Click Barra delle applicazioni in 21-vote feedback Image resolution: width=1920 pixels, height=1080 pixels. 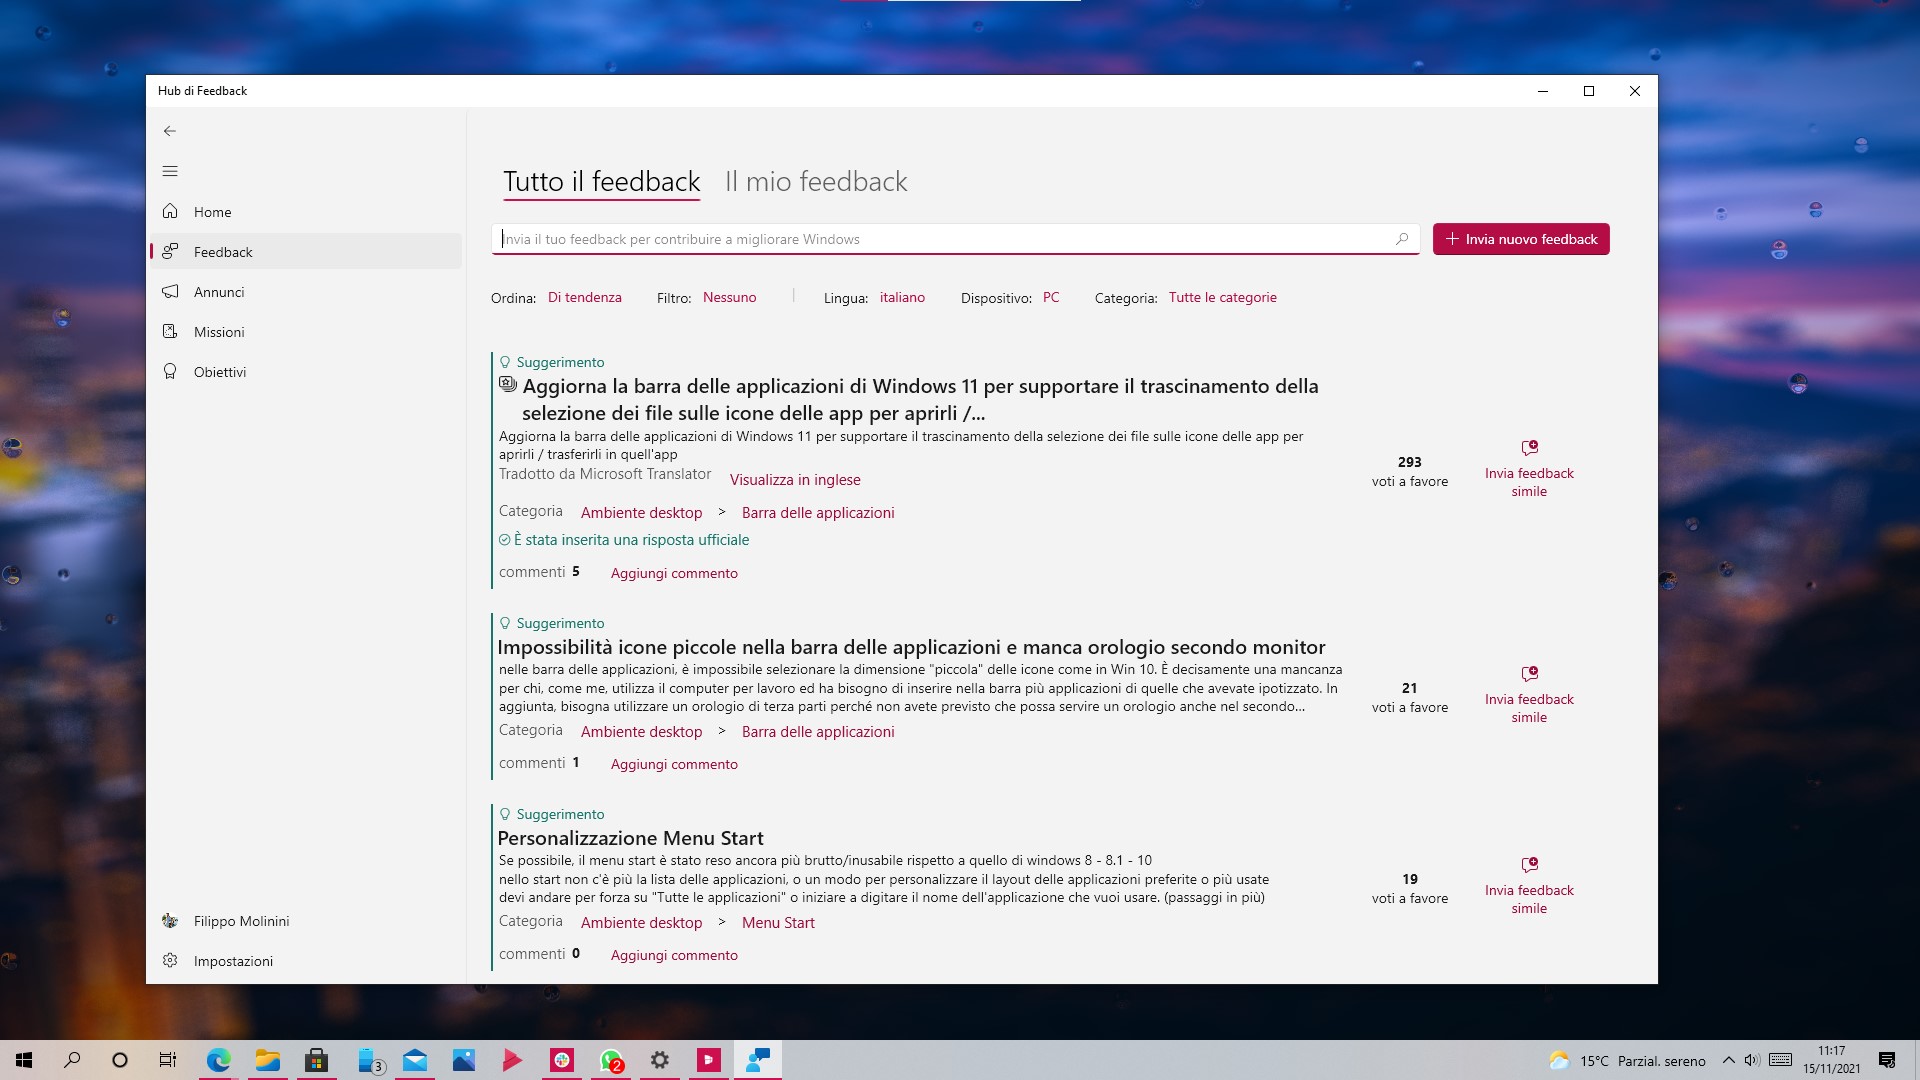[x=818, y=732]
